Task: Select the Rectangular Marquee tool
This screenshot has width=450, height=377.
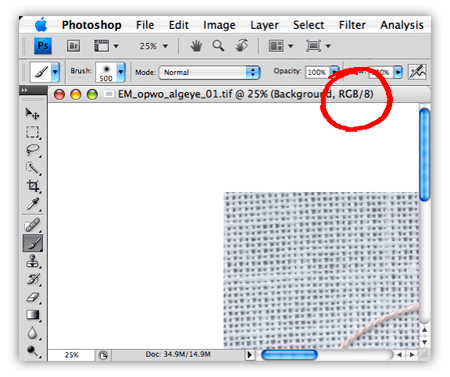Action: pyautogui.click(x=32, y=132)
